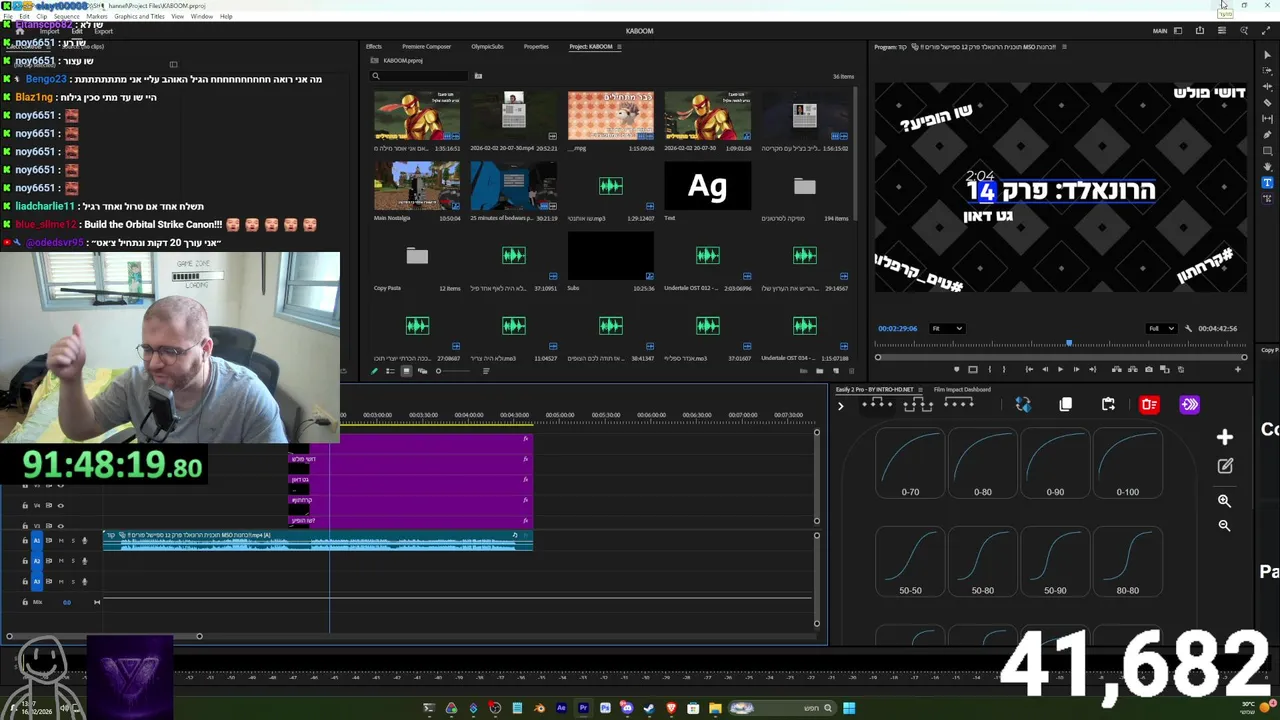Export frame with camera icon

[x=1149, y=370]
